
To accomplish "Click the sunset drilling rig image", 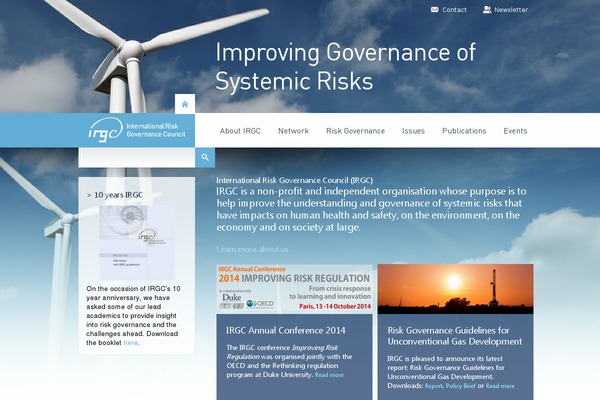I will (455, 289).
